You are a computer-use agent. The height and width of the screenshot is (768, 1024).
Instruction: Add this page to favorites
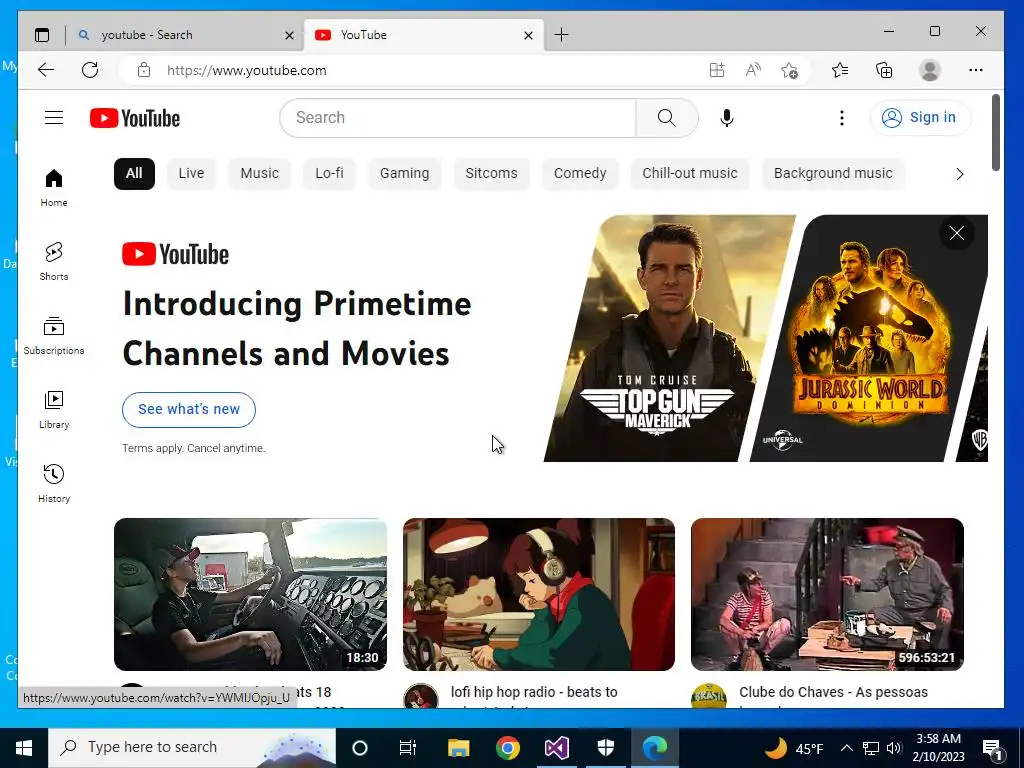[x=790, y=70]
